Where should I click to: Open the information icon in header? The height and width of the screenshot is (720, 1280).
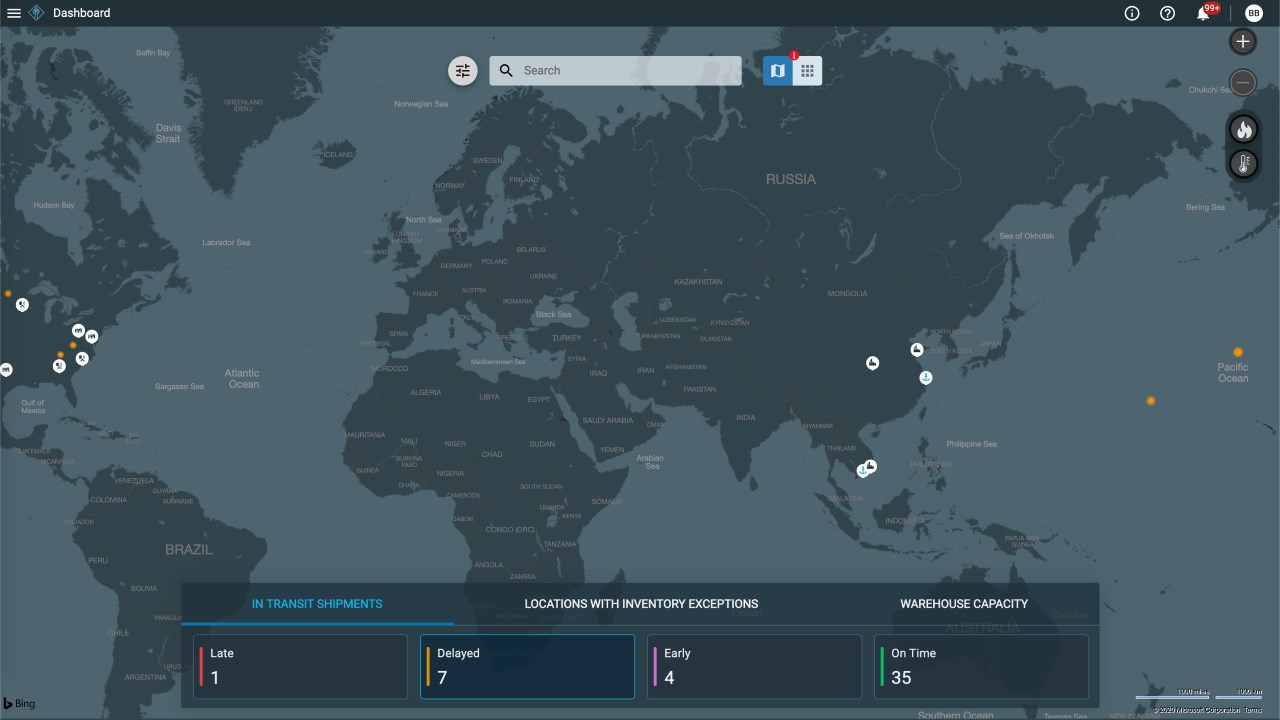tap(1132, 13)
